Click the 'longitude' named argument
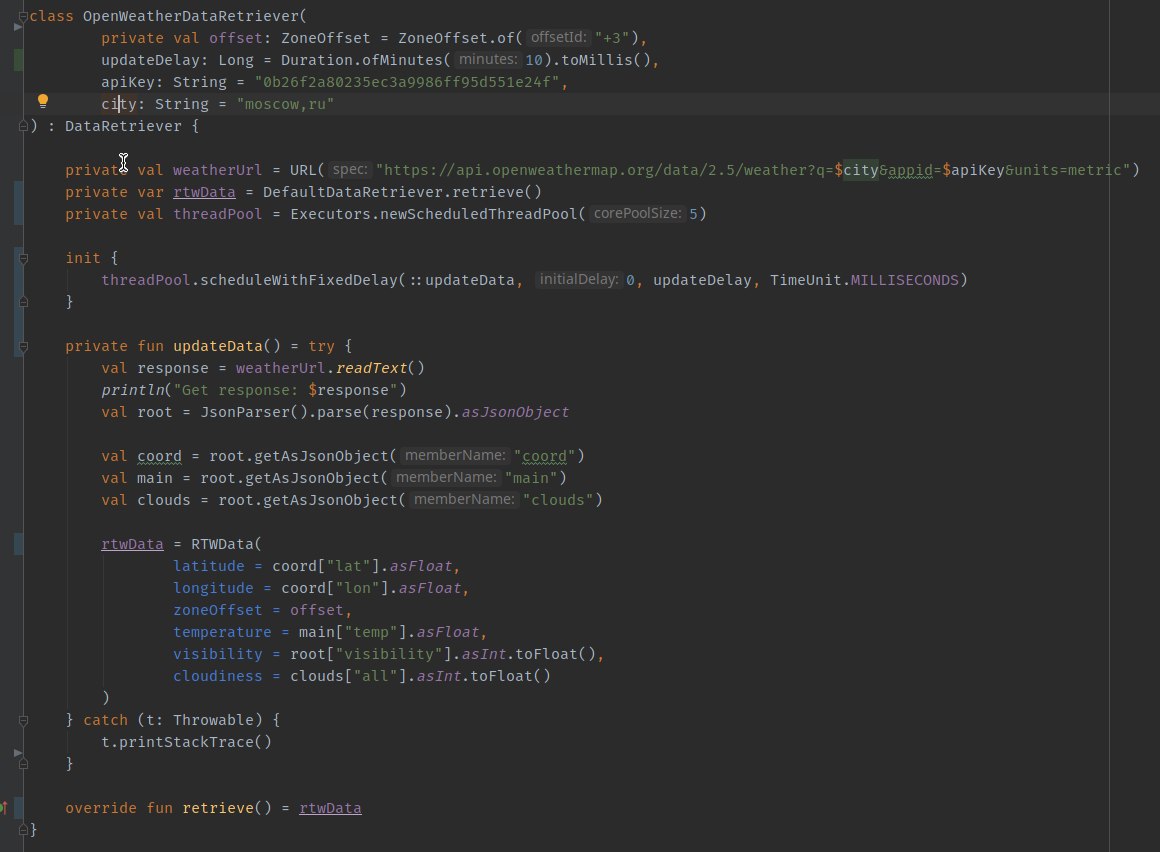This screenshot has width=1160, height=852. pos(213,589)
